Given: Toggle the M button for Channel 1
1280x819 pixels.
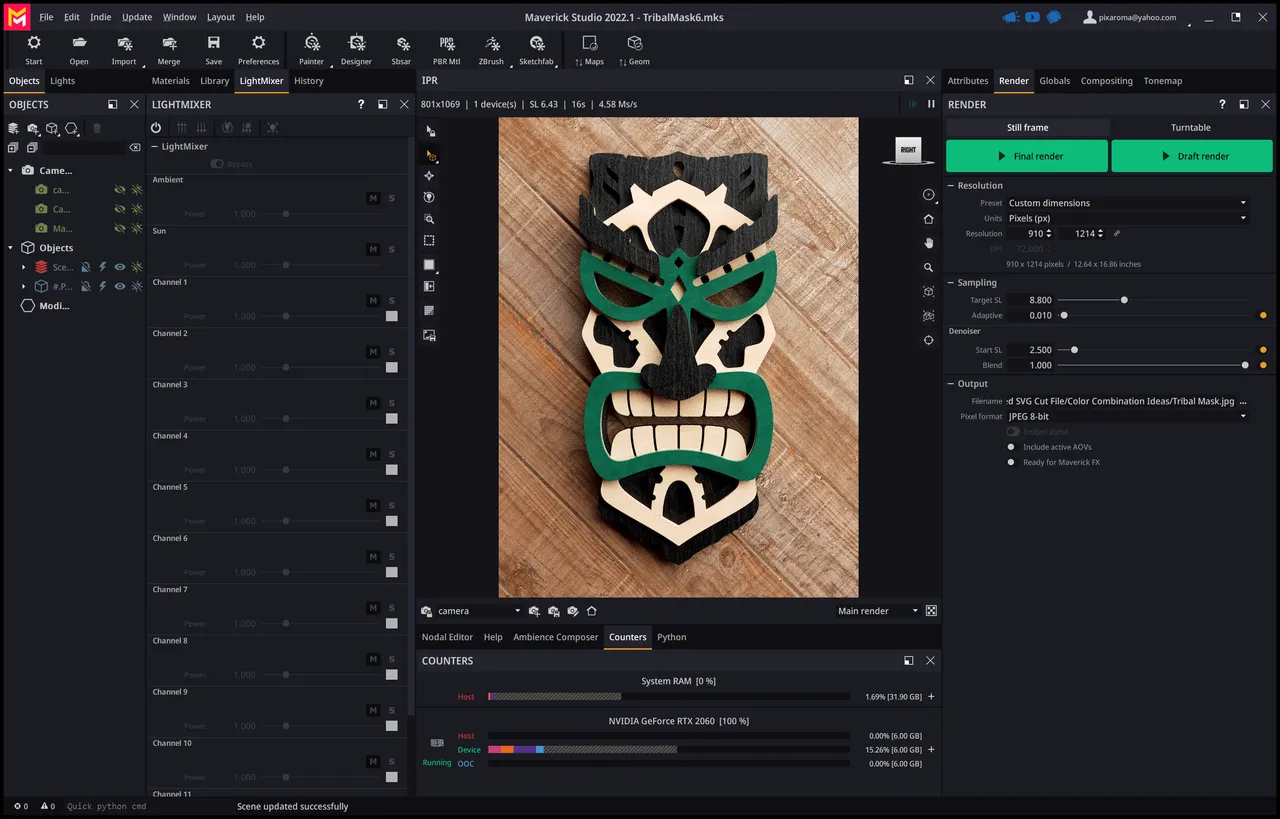Looking at the screenshot, I should (x=373, y=300).
